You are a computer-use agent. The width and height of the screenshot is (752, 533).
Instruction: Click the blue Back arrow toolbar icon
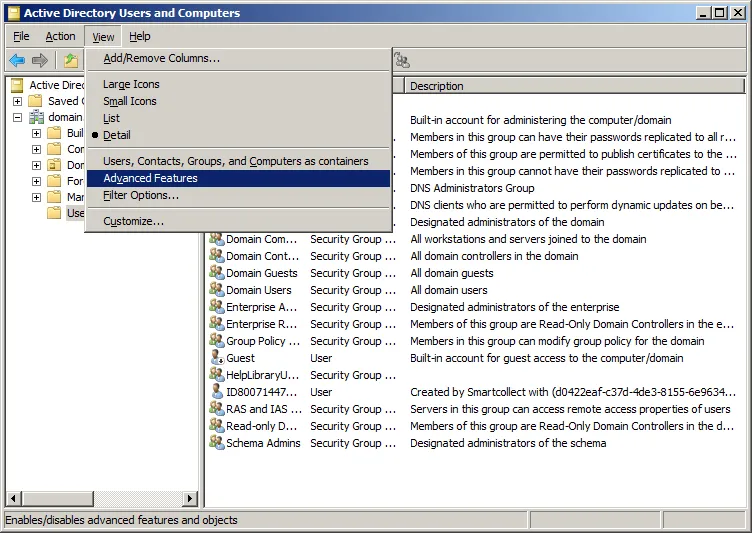17,60
